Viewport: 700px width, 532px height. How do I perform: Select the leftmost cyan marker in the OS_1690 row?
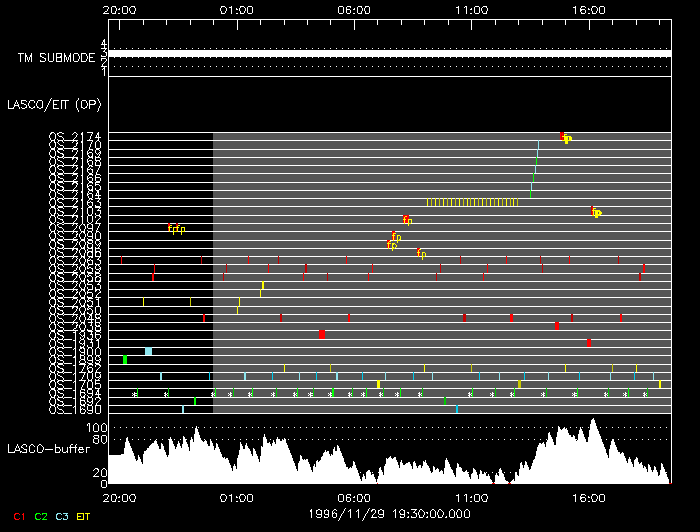[183, 409]
